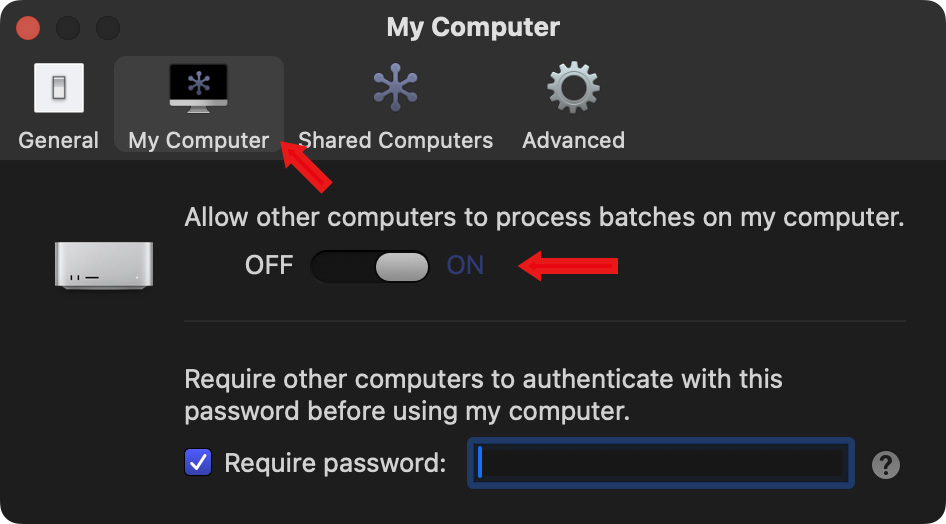Select the My Computer tab label
This screenshot has height=524, width=946.
[x=198, y=140]
